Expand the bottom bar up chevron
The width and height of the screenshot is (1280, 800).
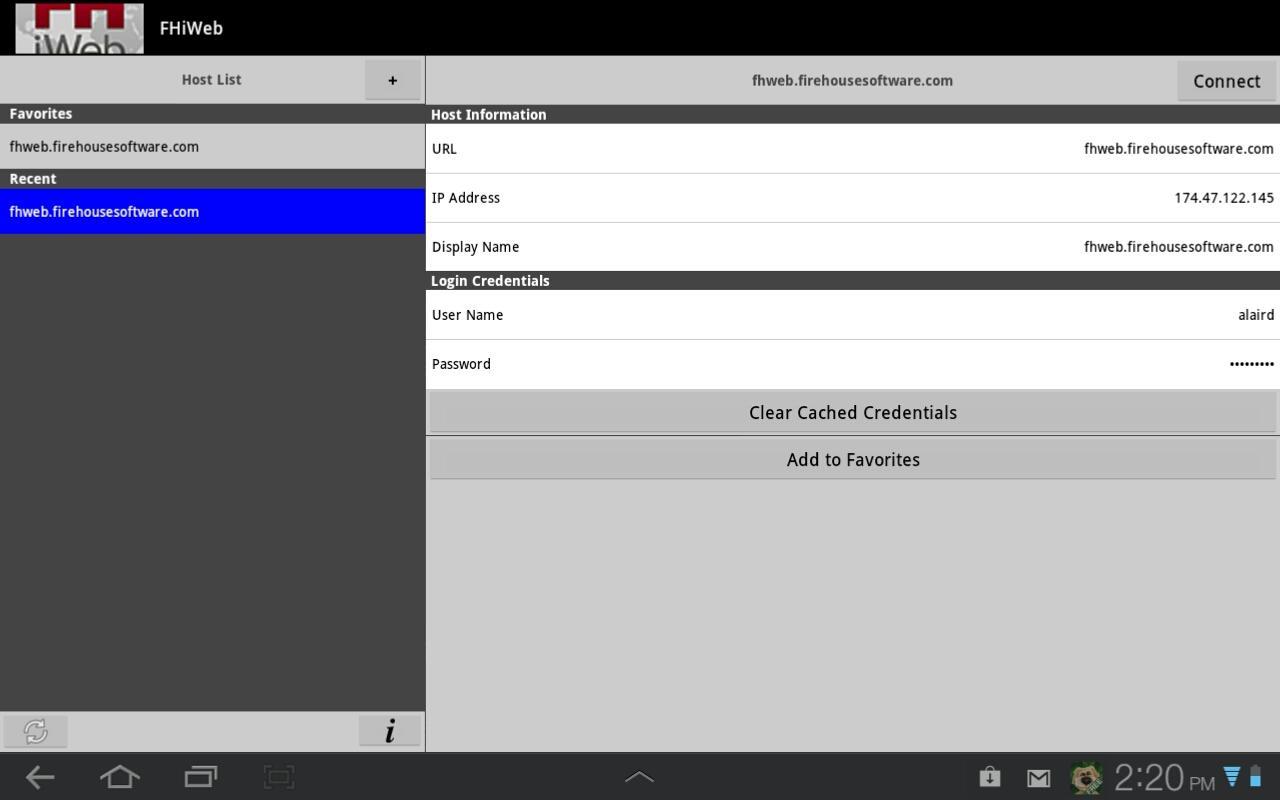tap(639, 777)
